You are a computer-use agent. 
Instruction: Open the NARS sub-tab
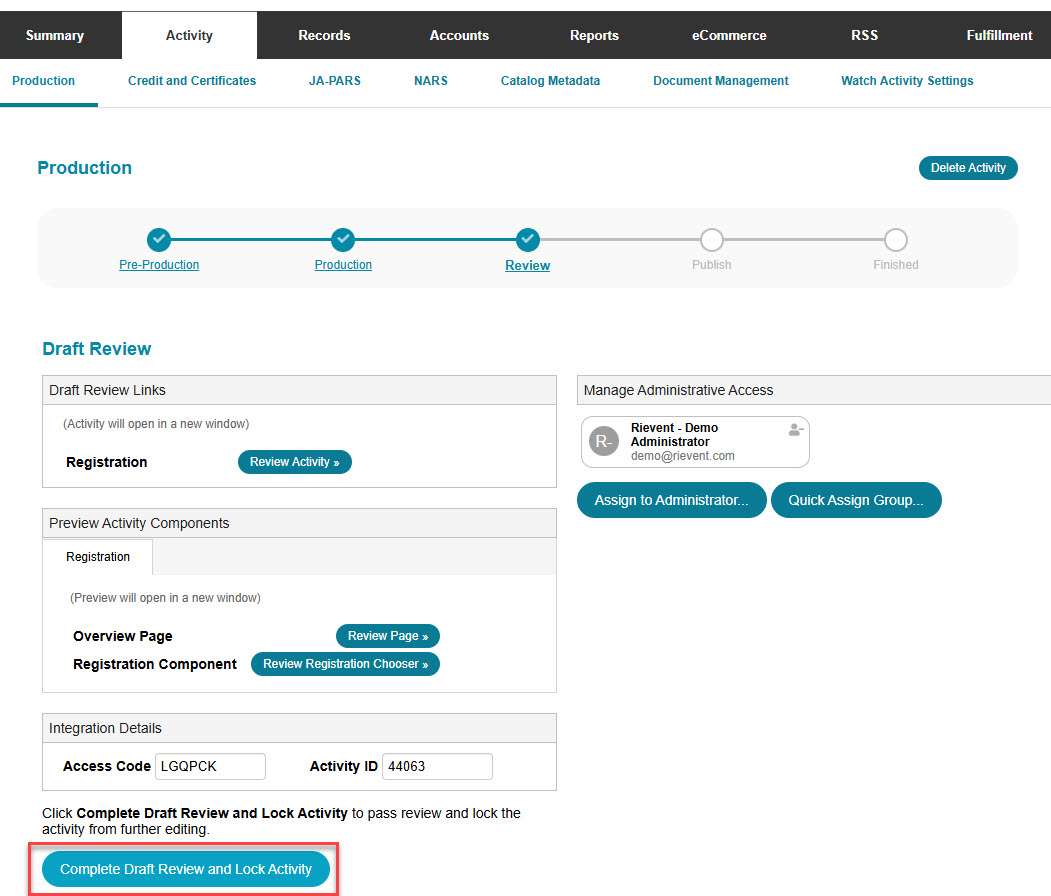point(430,80)
